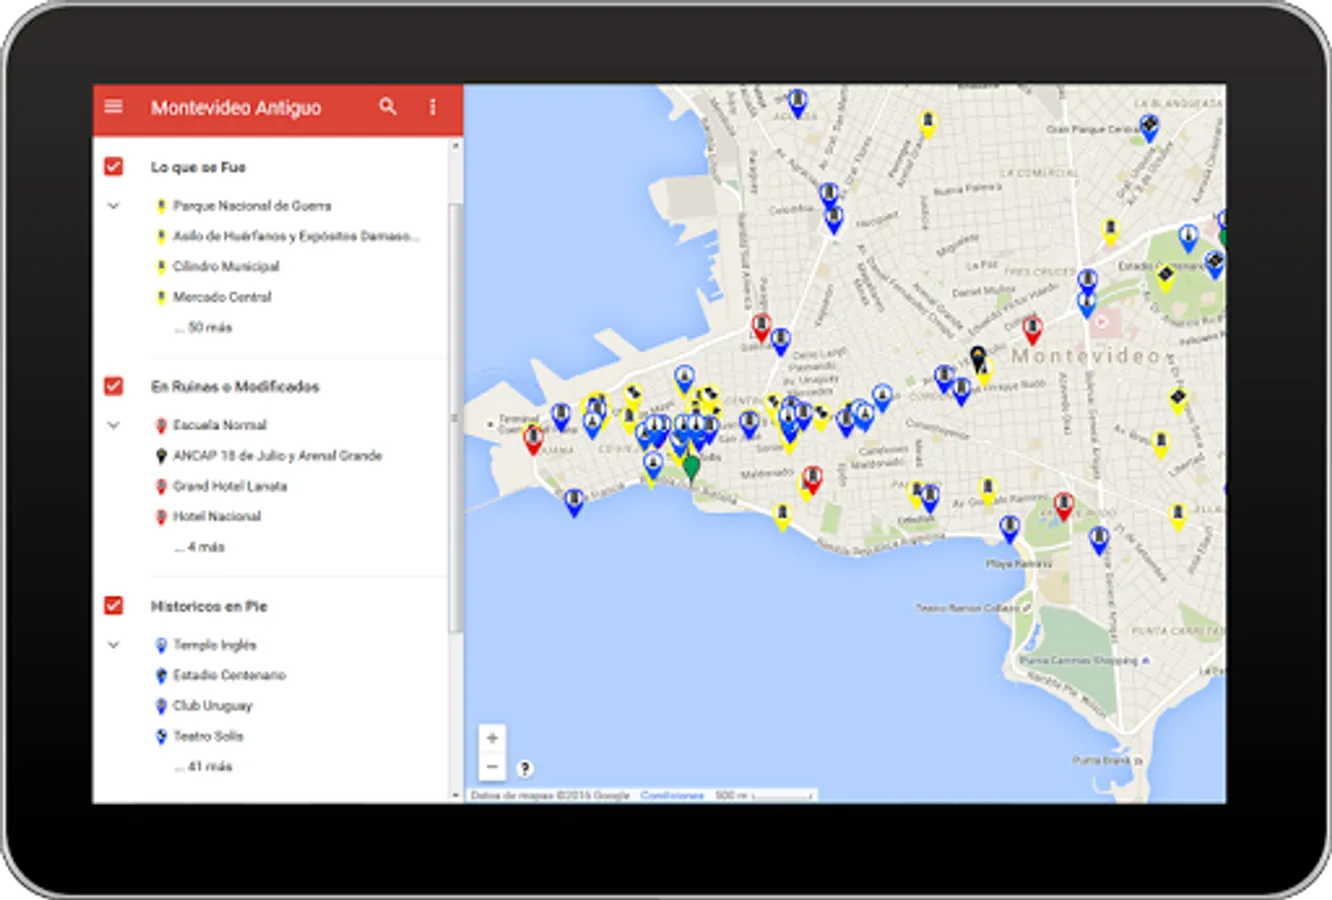Click En Ruinas o Modificados layer title
The image size is (1332, 900).
pyautogui.click(x=235, y=386)
